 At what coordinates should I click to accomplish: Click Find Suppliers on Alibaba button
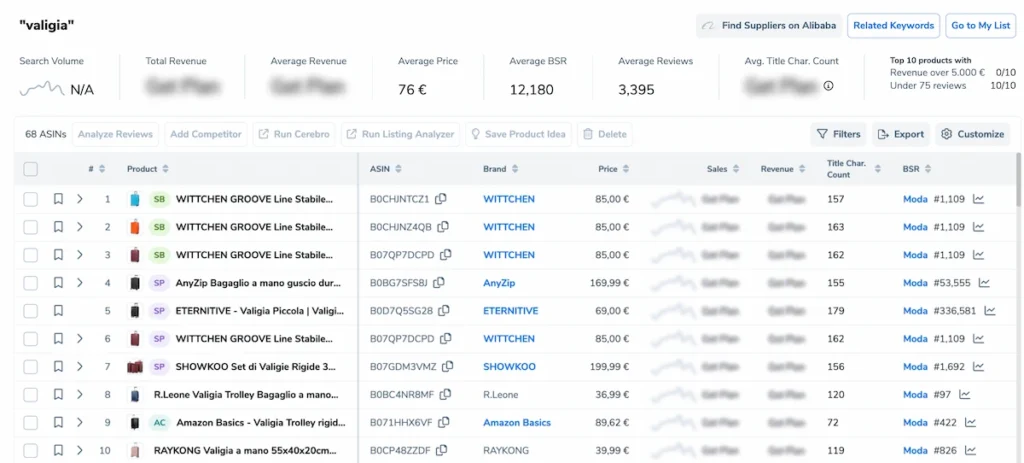point(769,25)
